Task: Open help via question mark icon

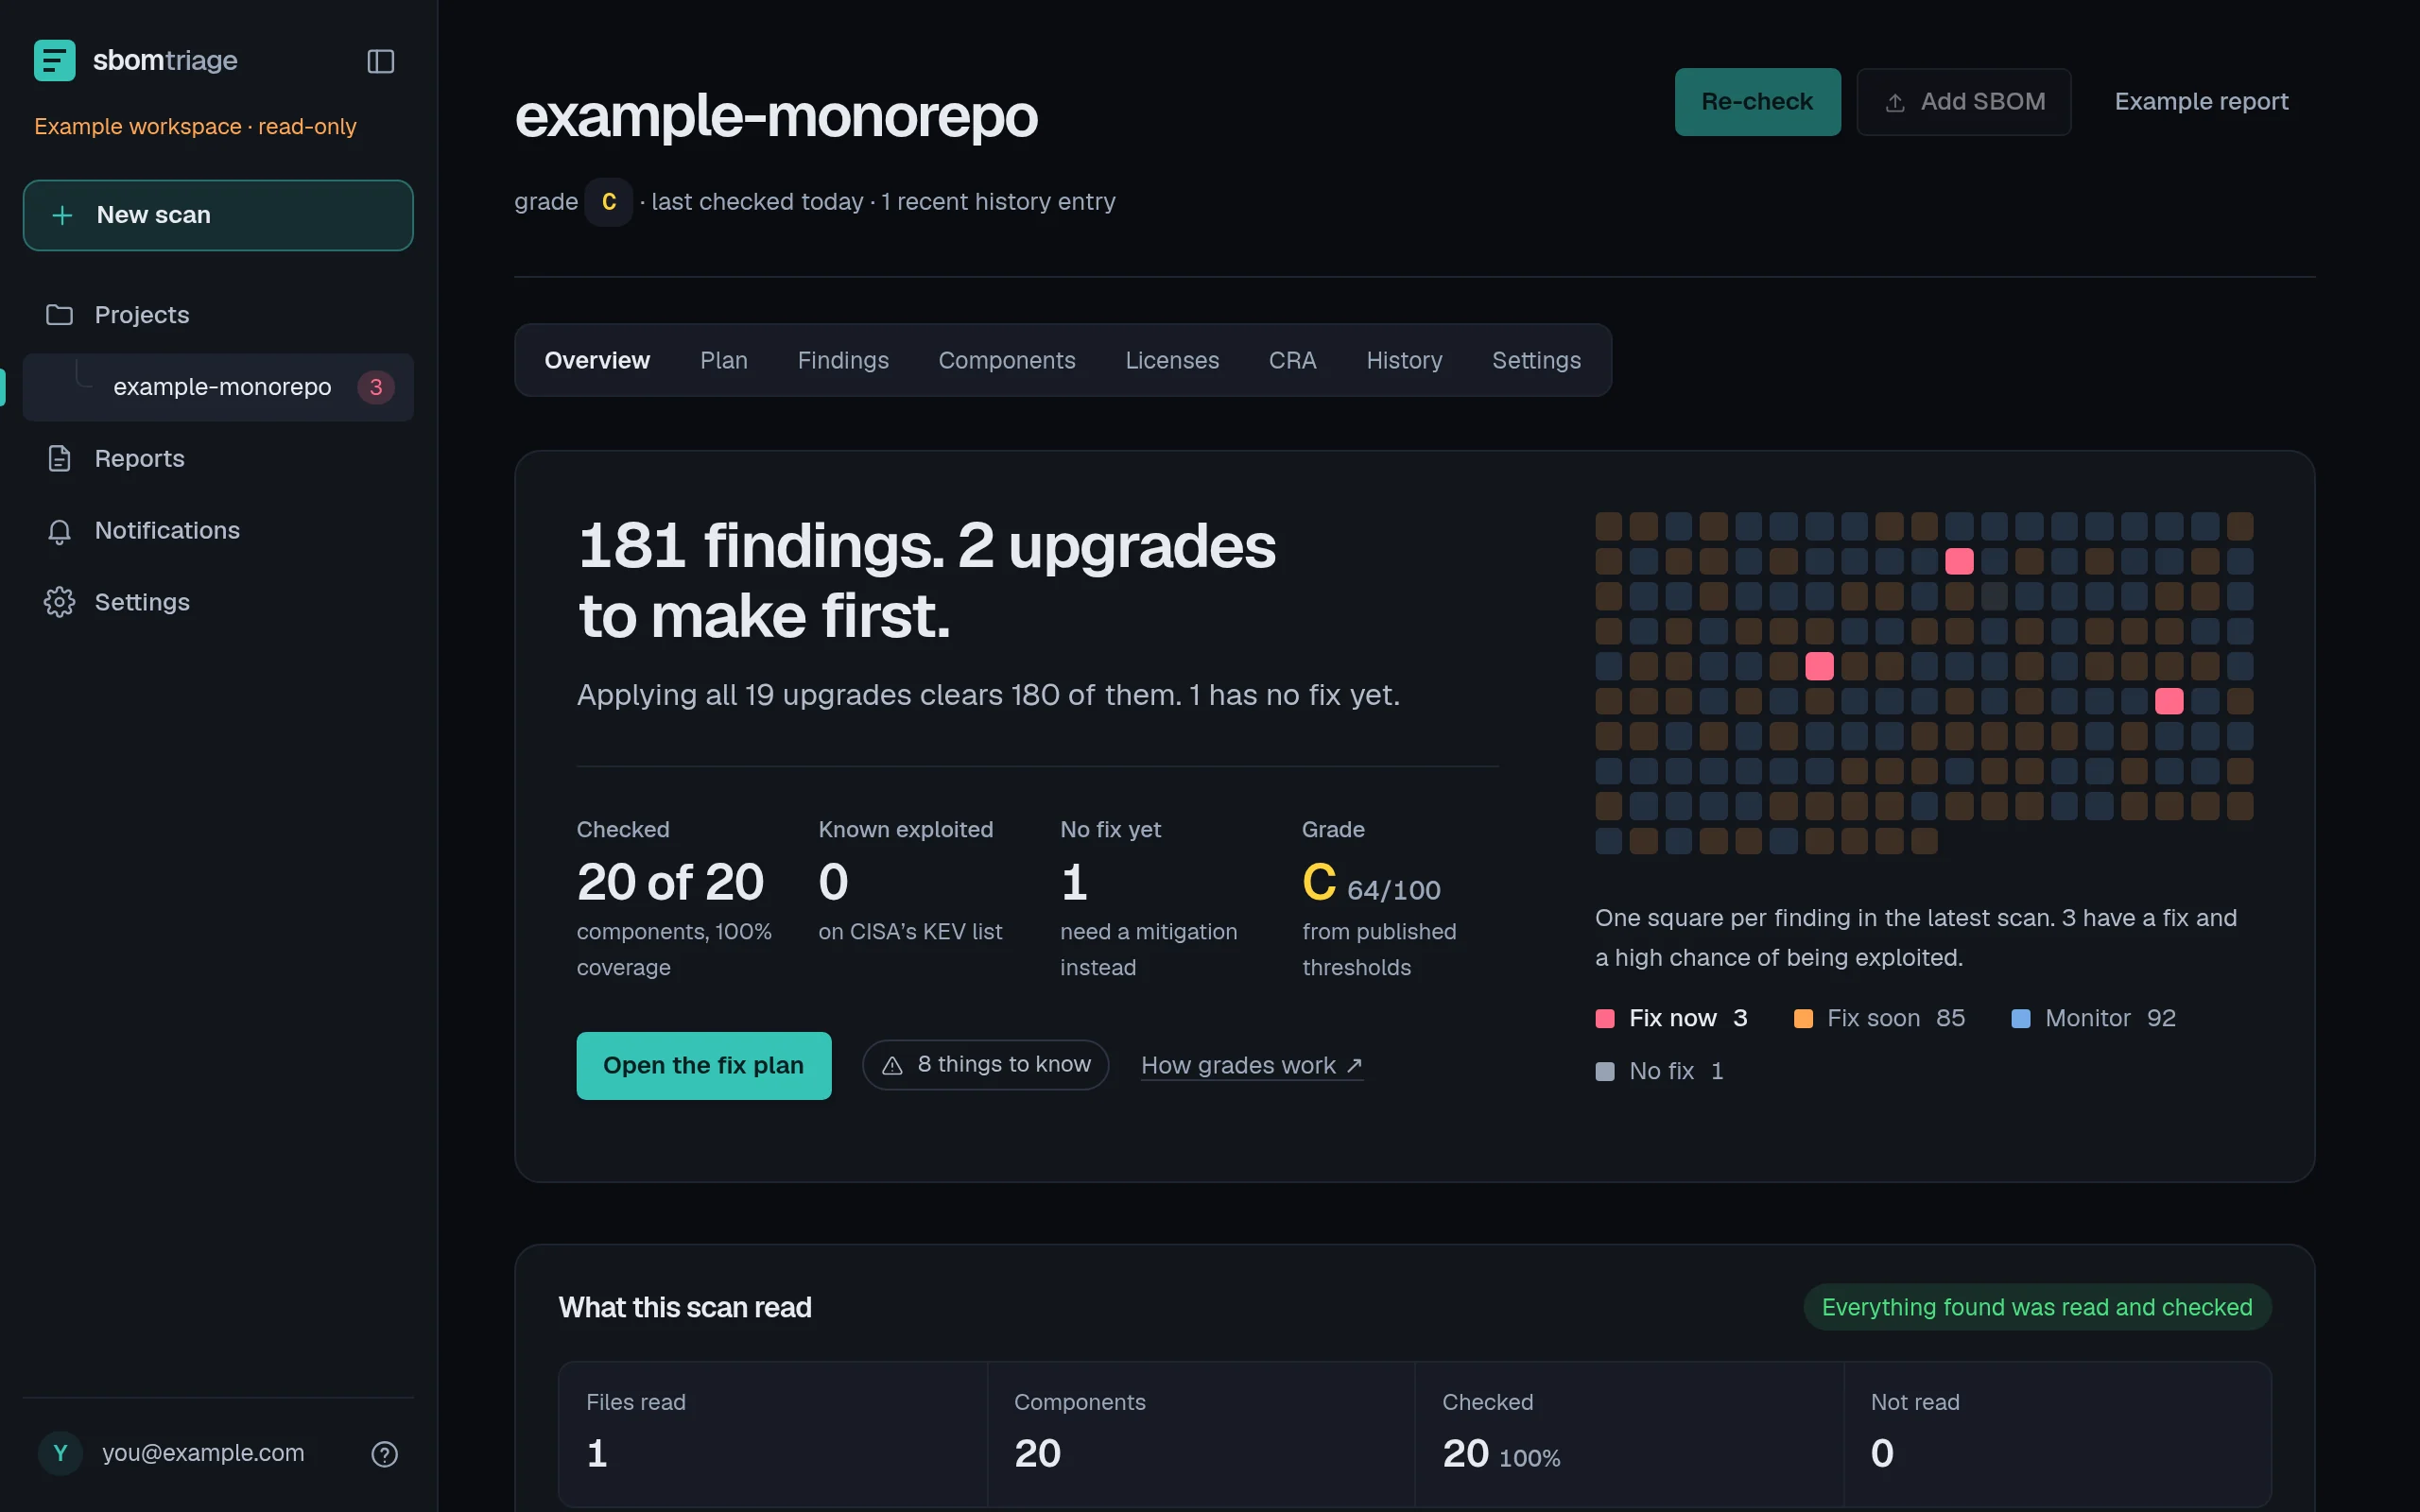Action: (384, 1453)
